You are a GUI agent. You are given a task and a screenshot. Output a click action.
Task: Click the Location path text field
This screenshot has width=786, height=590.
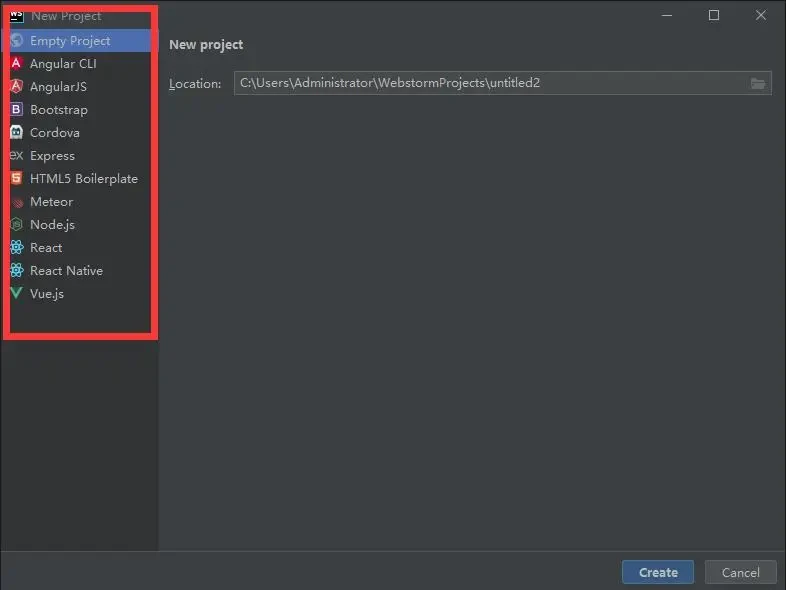pos(490,83)
